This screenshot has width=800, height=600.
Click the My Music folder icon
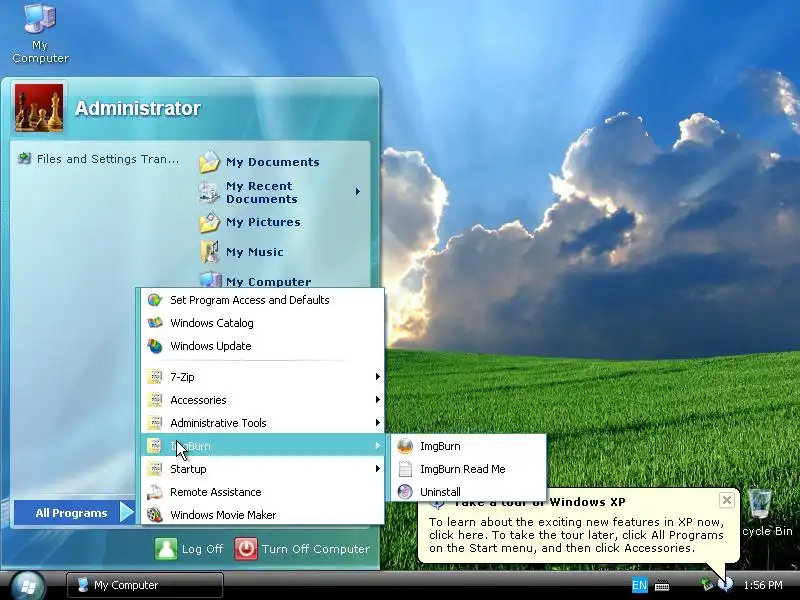[210, 252]
